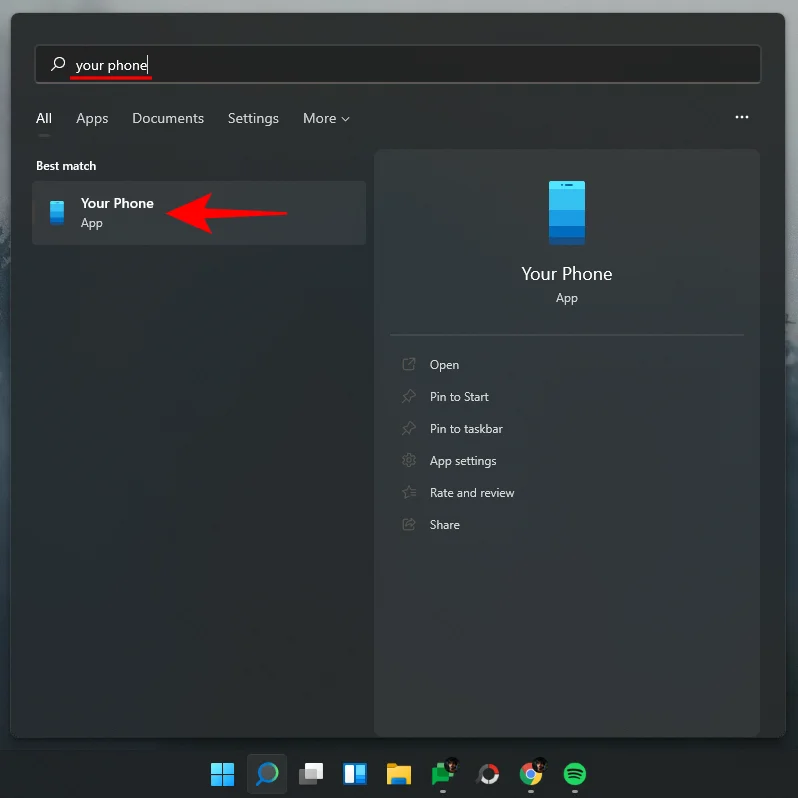
Task: Click in the search box with 'your phone'
Action: 397,64
